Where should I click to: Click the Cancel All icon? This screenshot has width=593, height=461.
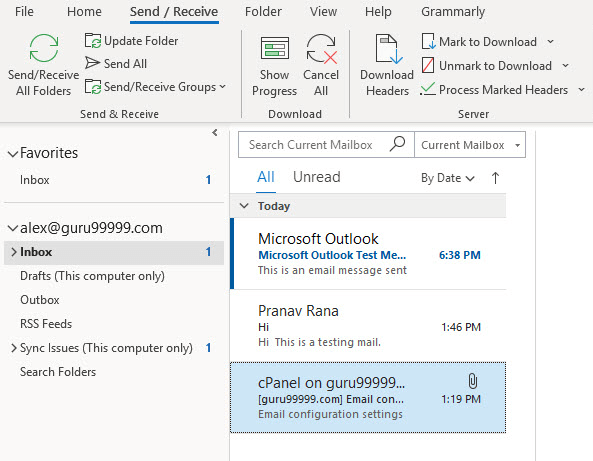tap(321, 48)
